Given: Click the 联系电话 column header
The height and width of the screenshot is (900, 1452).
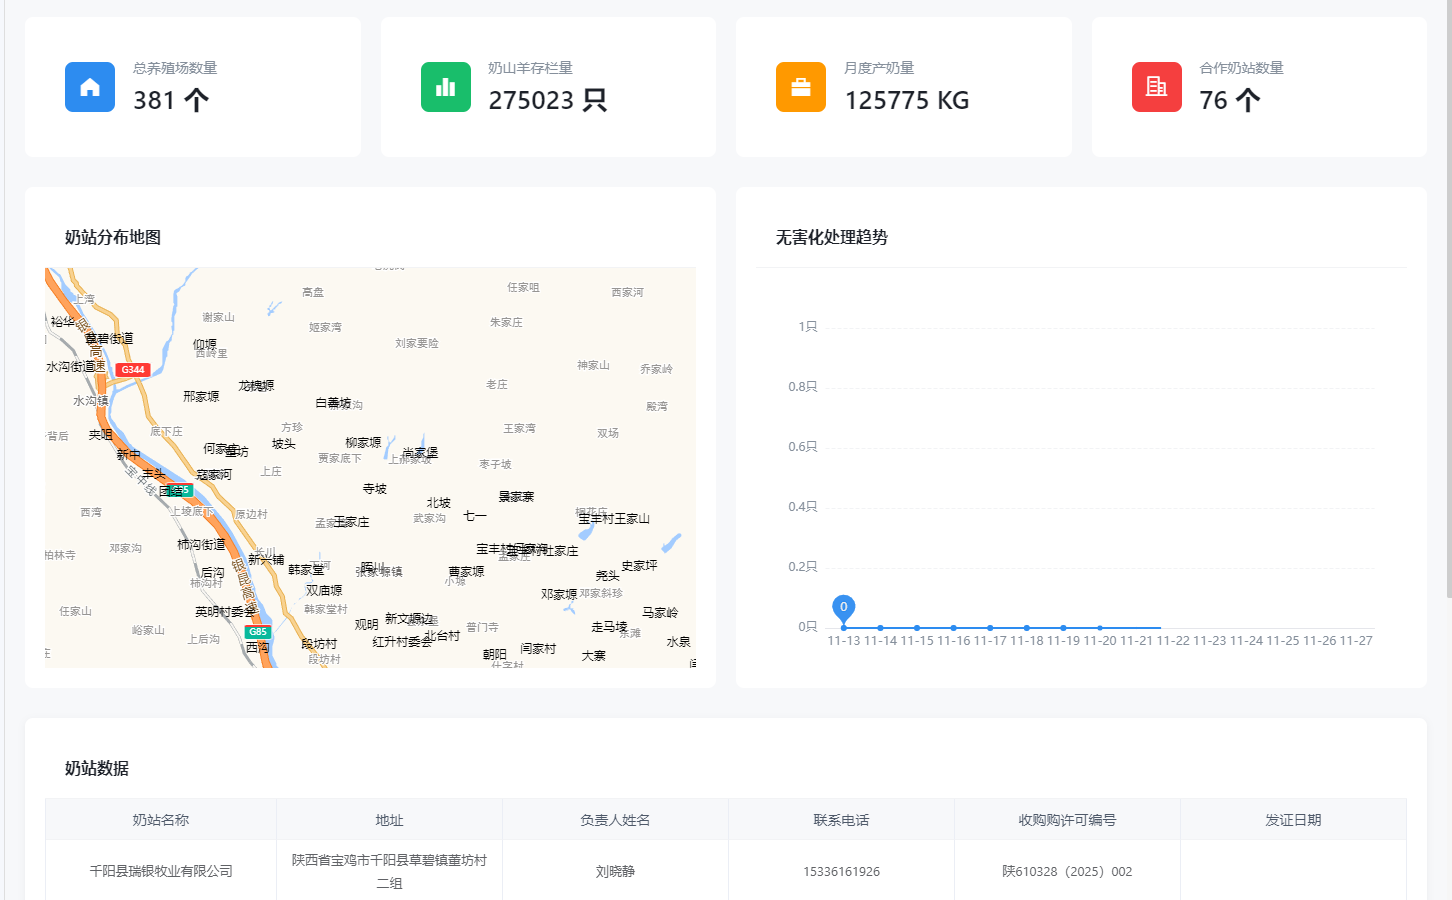Looking at the screenshot, I should 841,820.
